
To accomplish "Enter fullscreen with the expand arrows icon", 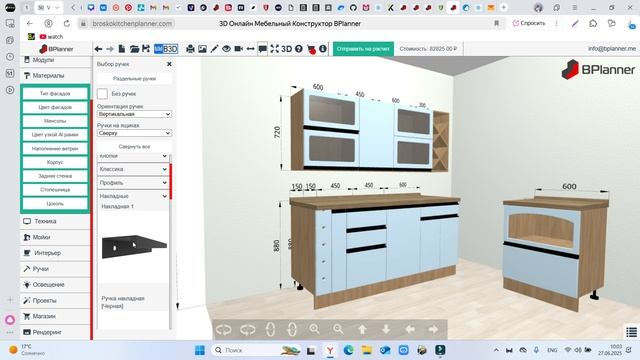I will point(274,49).
